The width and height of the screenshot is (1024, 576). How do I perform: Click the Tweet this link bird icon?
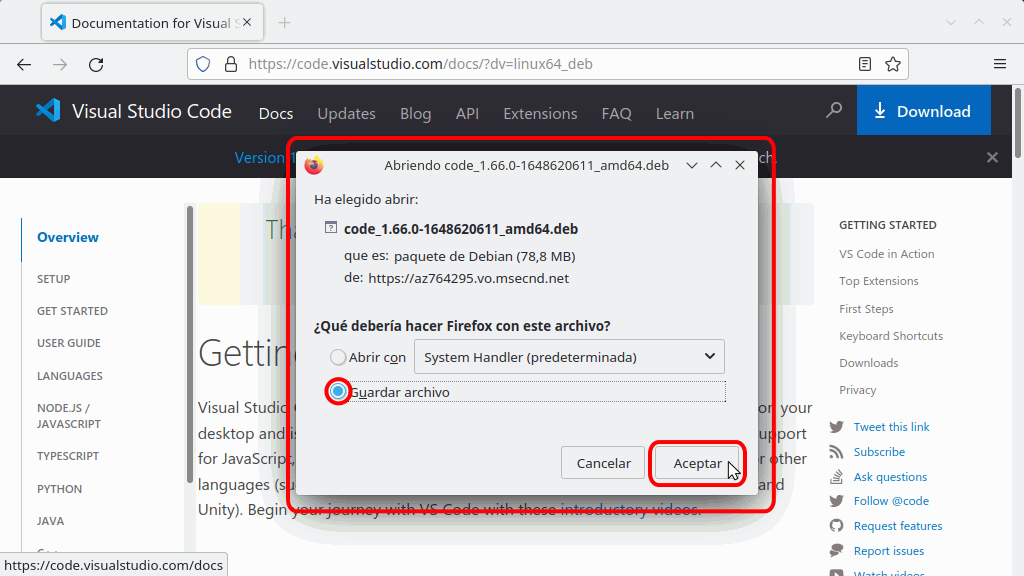pos(837,427)
